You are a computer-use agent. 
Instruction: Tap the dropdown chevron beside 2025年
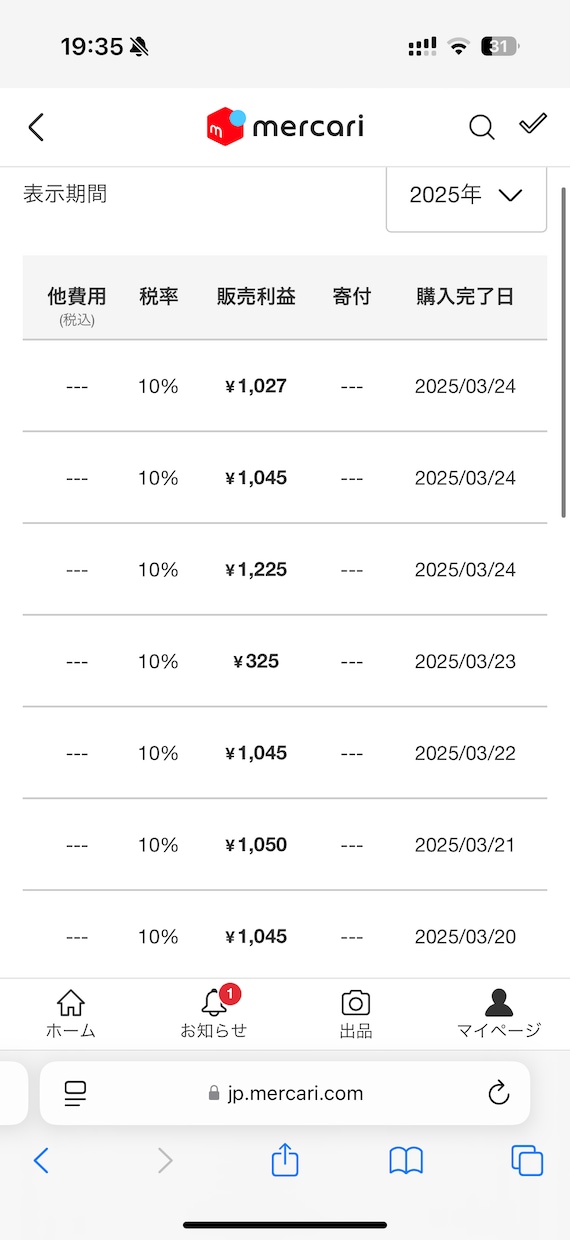pyautogui.click(x=510, y=196)
